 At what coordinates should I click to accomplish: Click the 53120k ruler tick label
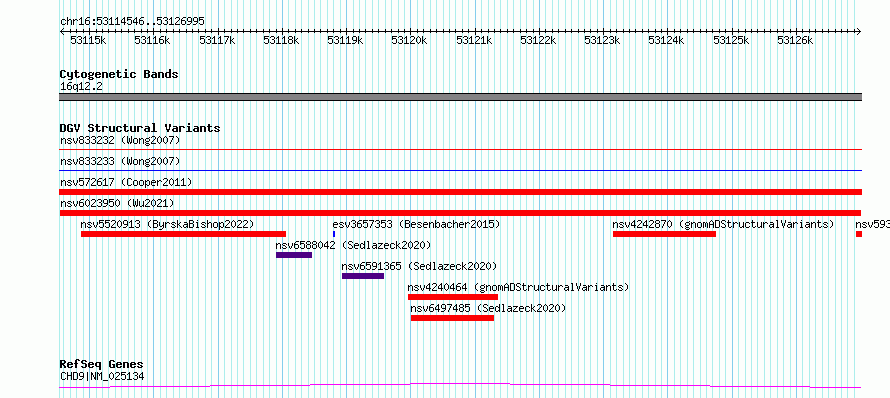[409, 40]
